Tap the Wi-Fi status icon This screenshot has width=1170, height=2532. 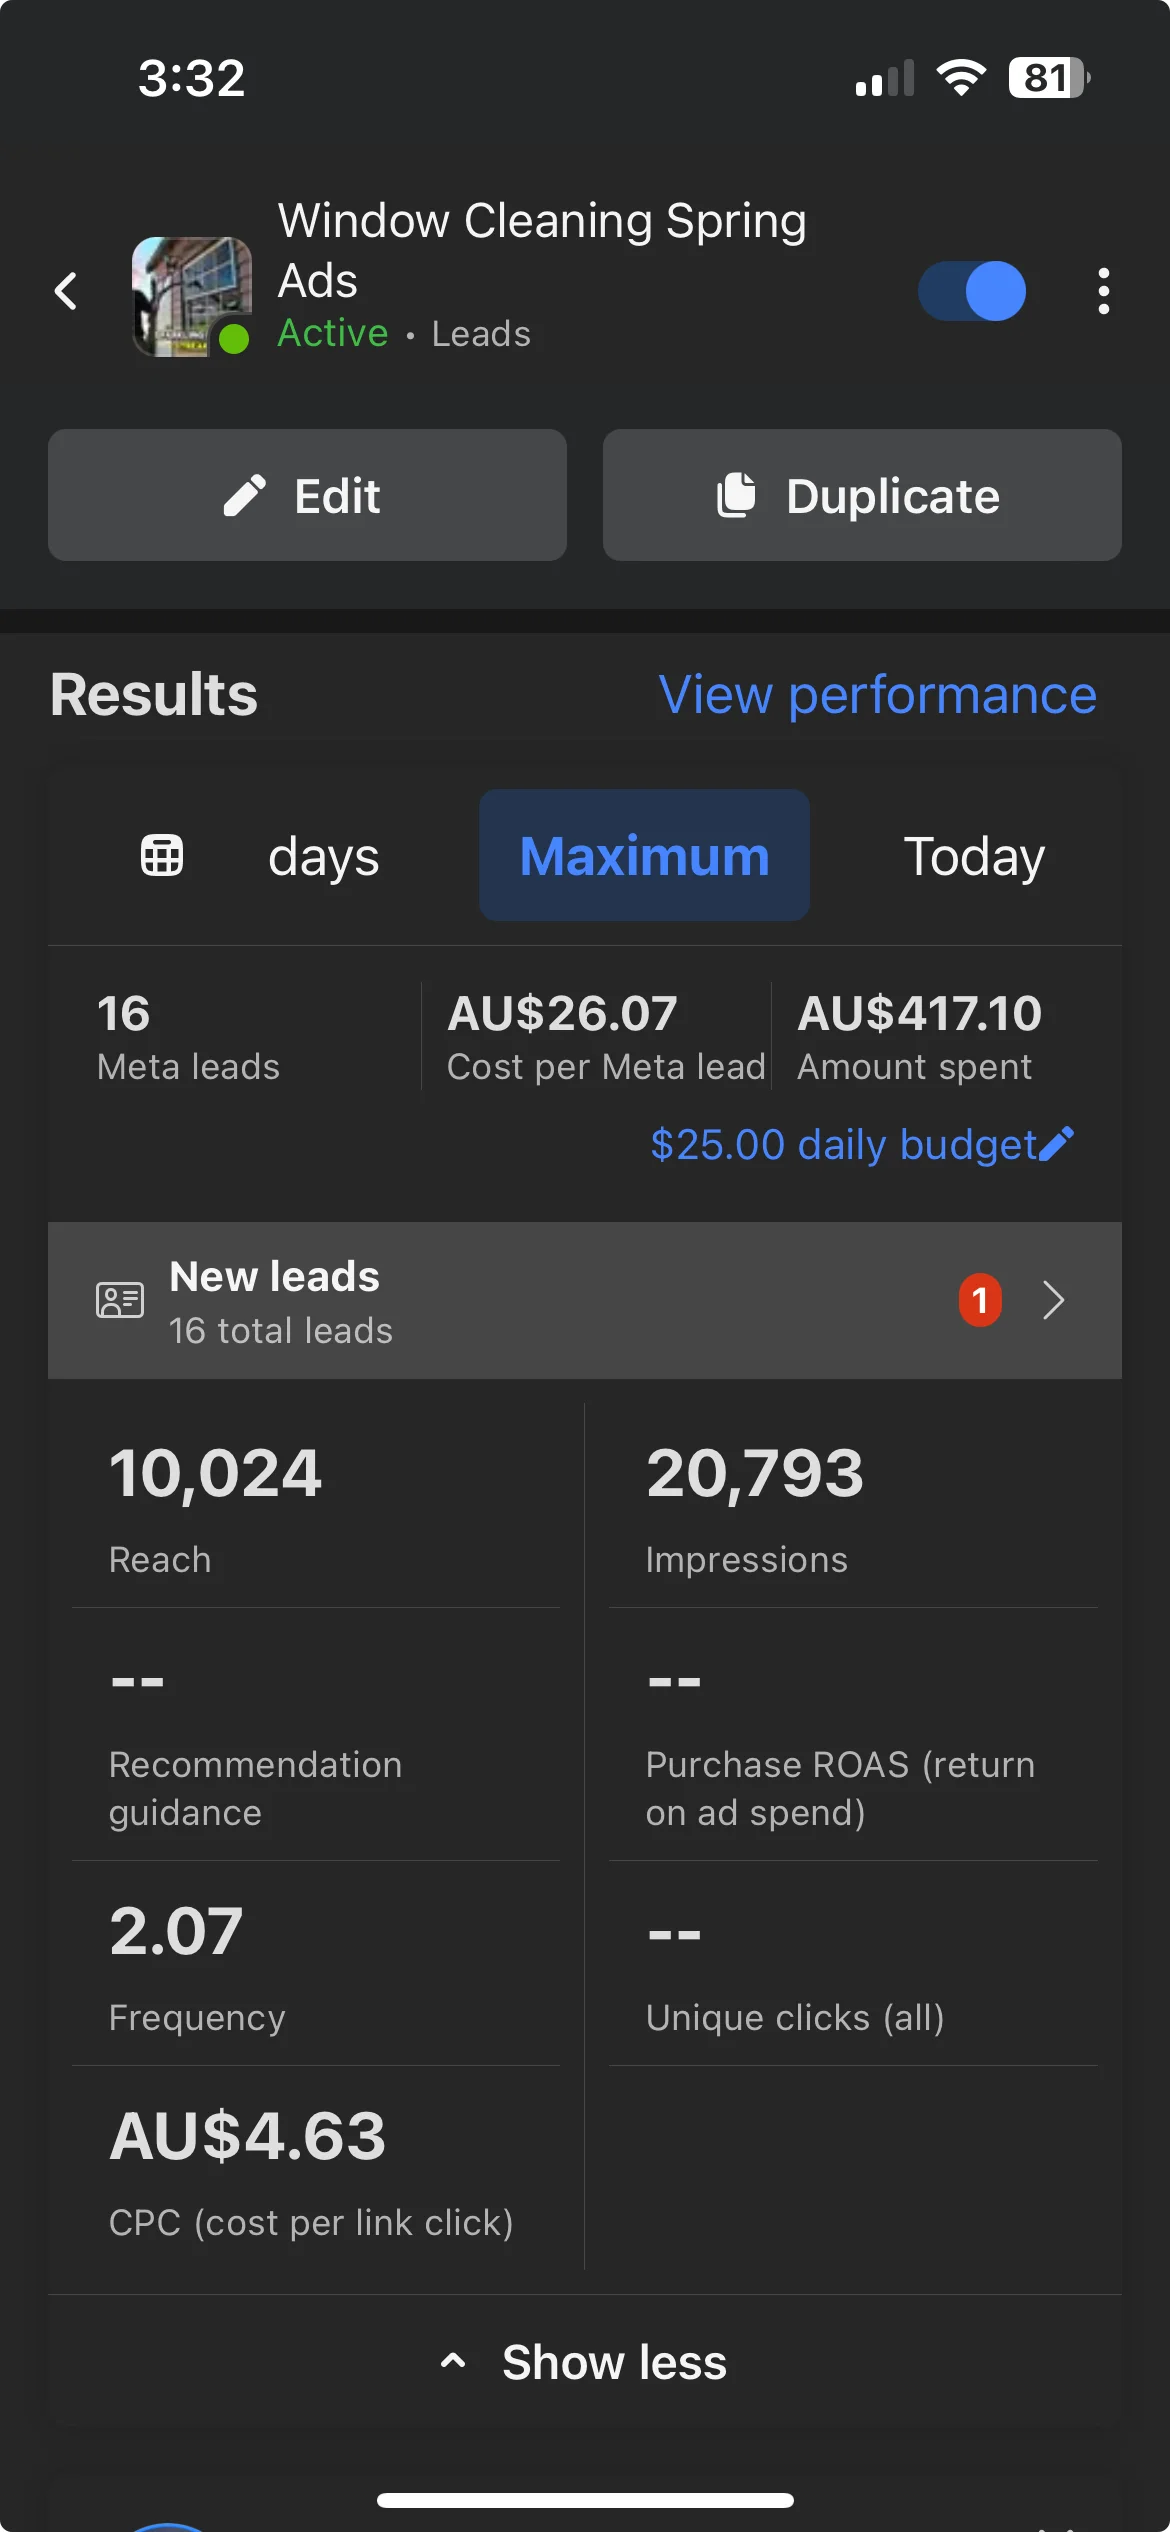pyautogui.click(x=961, y=78)
